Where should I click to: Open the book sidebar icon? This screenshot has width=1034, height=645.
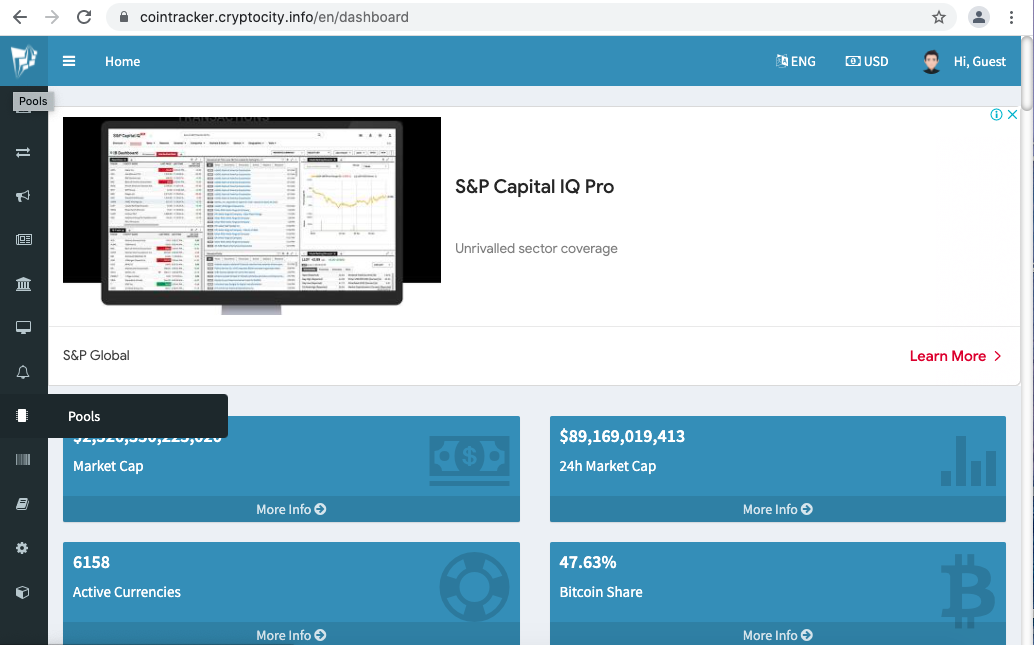(22, 504)
